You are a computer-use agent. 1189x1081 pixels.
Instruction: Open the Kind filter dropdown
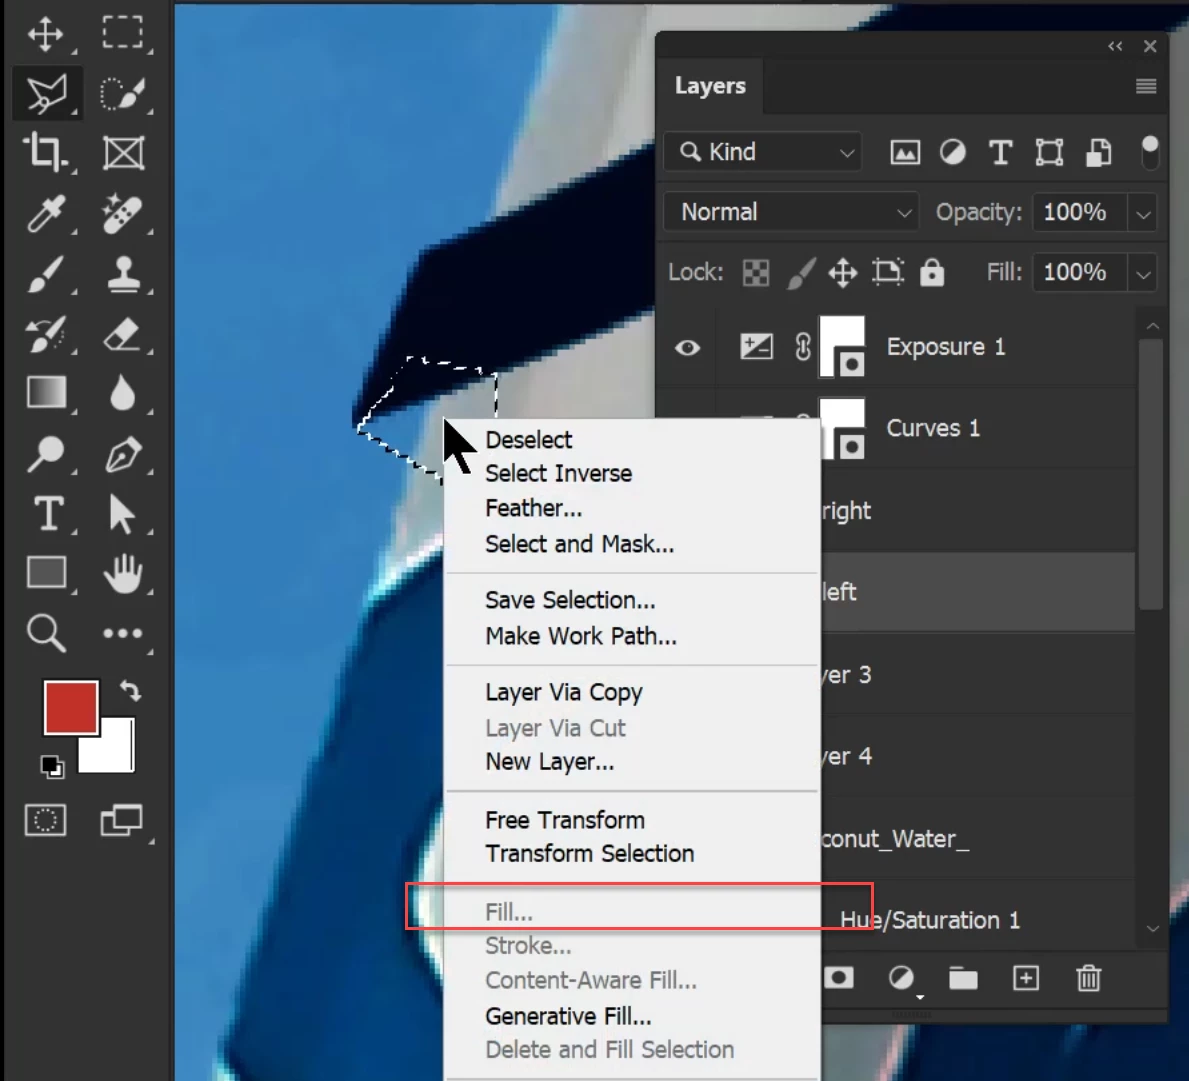763,152
